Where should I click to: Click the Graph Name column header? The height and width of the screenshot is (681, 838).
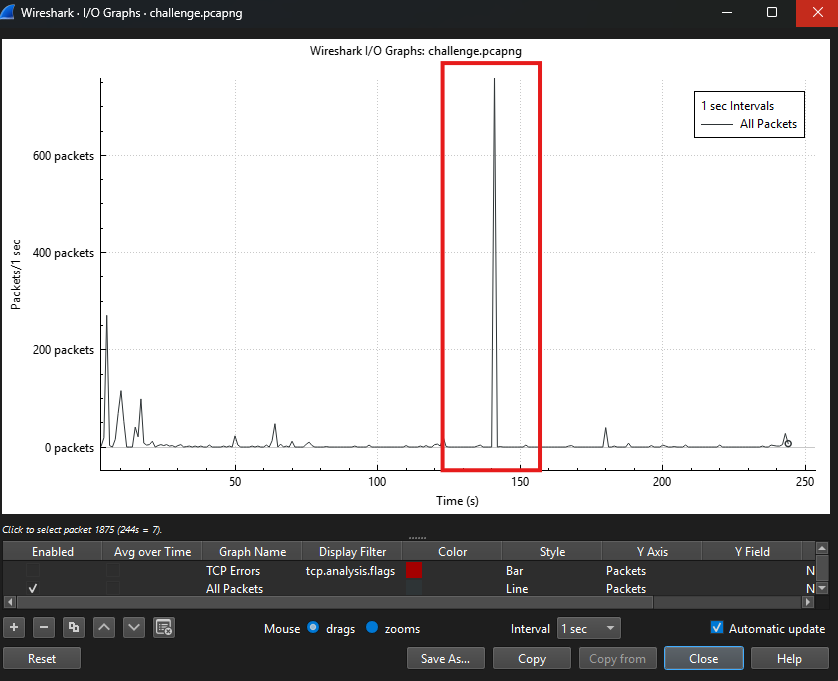[x=252, y=551]
